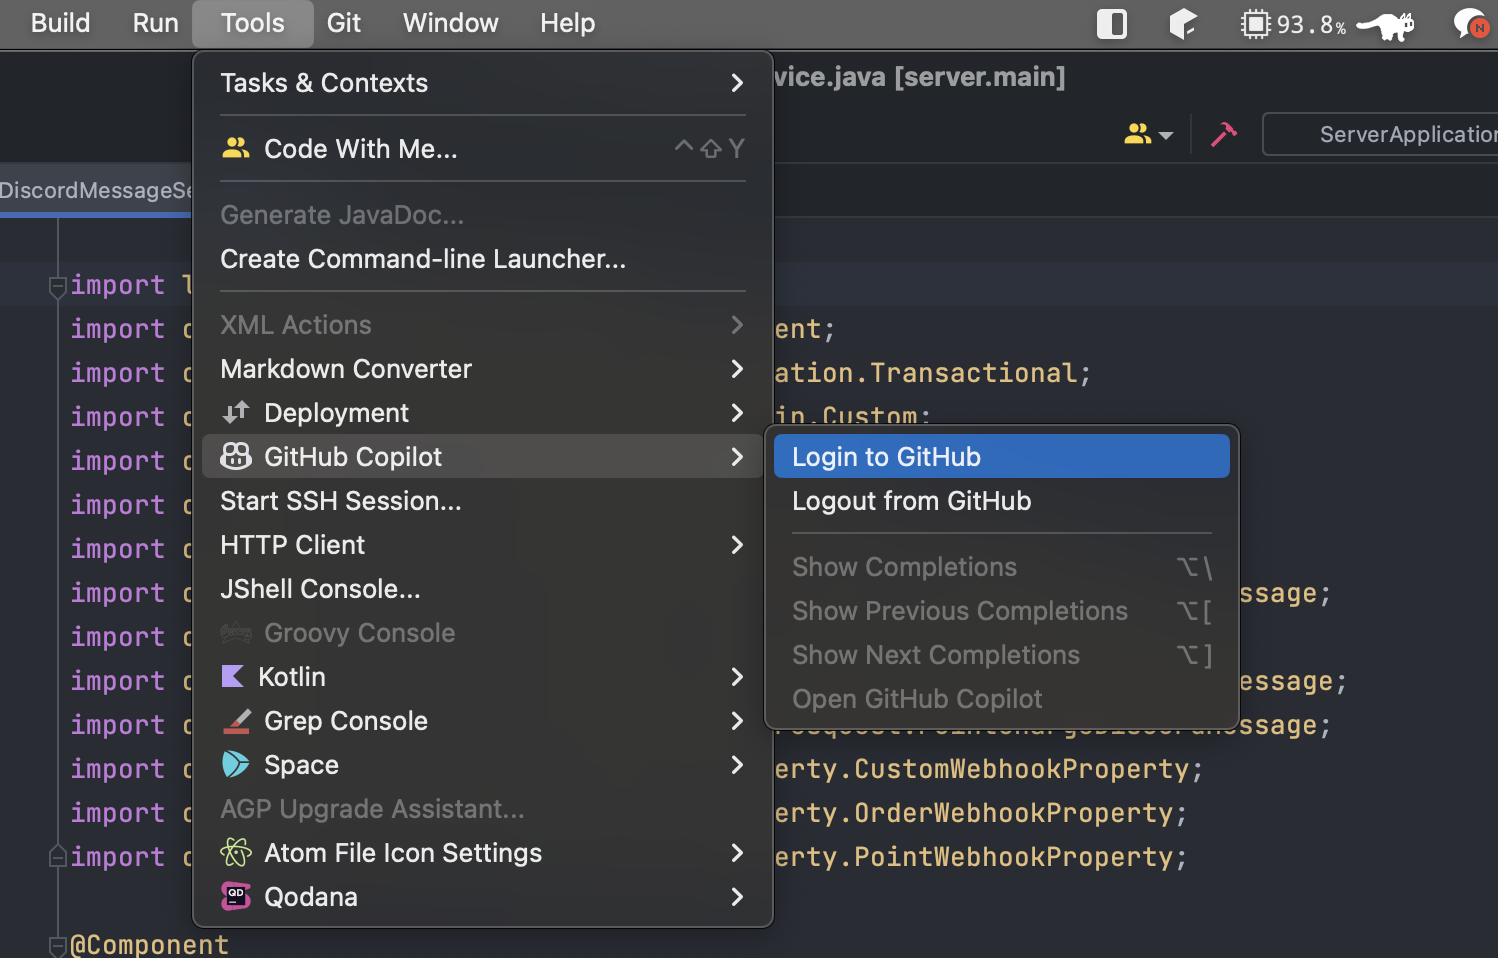Click the Deployment arrows icon

[x=236, y=412]
